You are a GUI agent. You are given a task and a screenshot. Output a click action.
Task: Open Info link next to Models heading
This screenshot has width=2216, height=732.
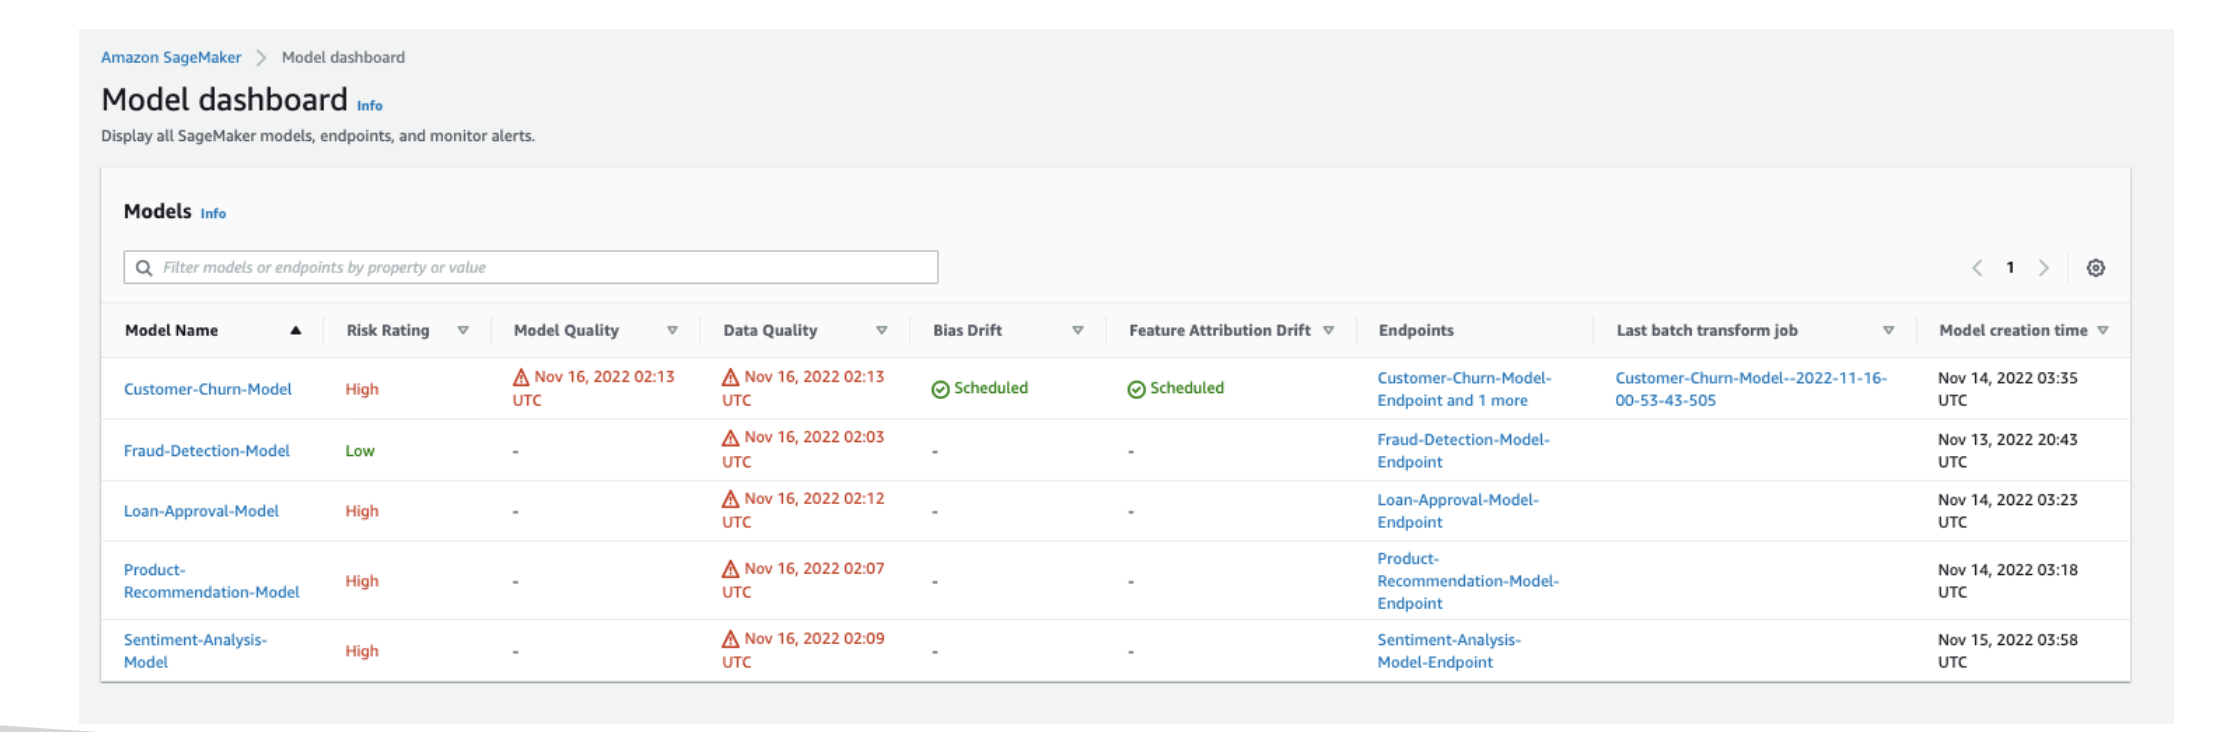(213, 214)
